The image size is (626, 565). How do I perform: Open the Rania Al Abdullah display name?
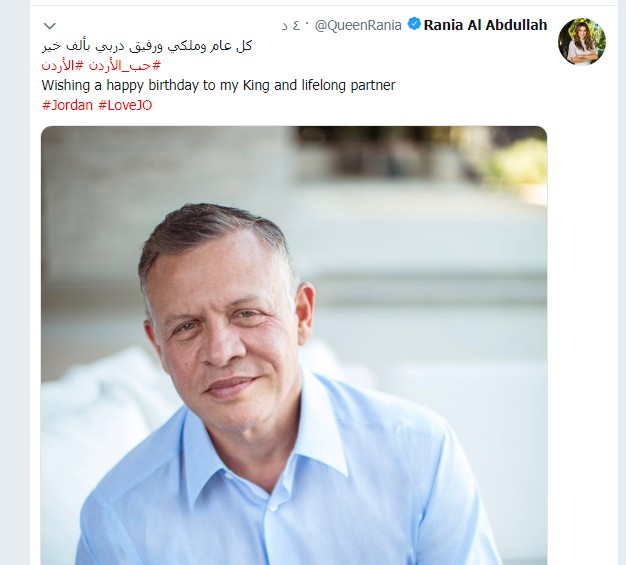pyautogui.click(x=486, y=25)
